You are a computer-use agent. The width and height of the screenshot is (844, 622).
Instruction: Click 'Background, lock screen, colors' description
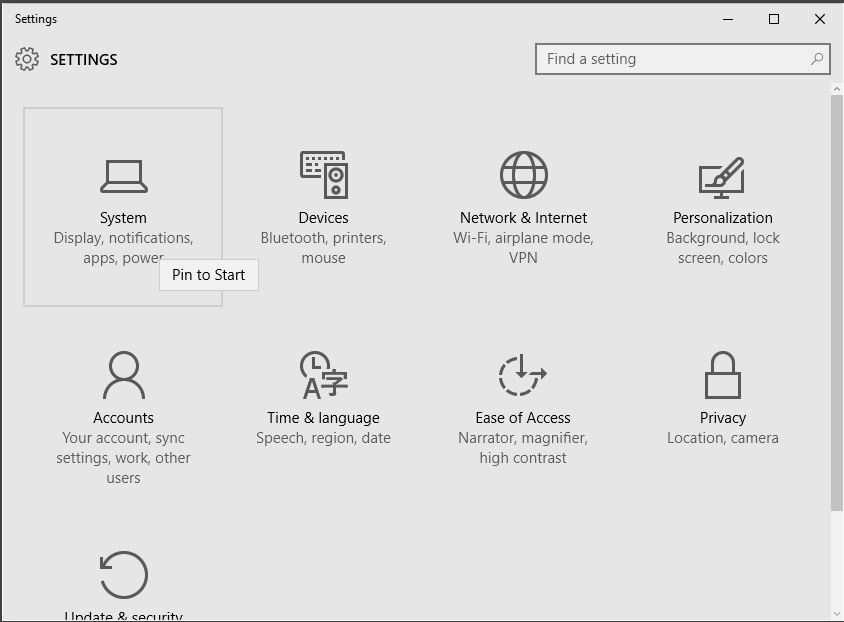[x=723, y=248]
